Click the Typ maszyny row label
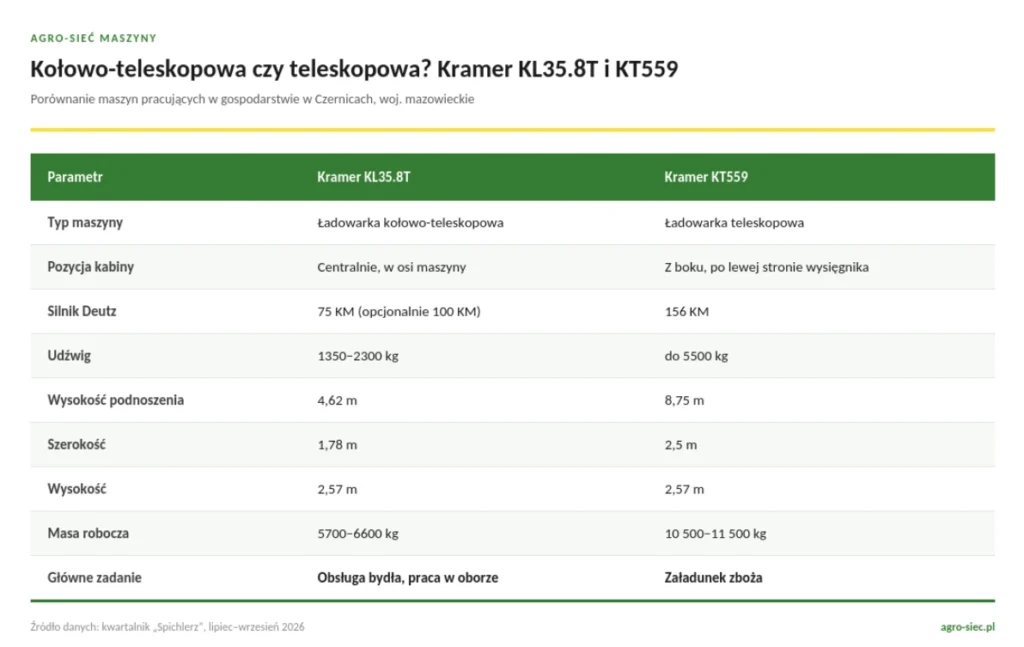Viewport: 1024px width, 647px height. tap(85, 223)
